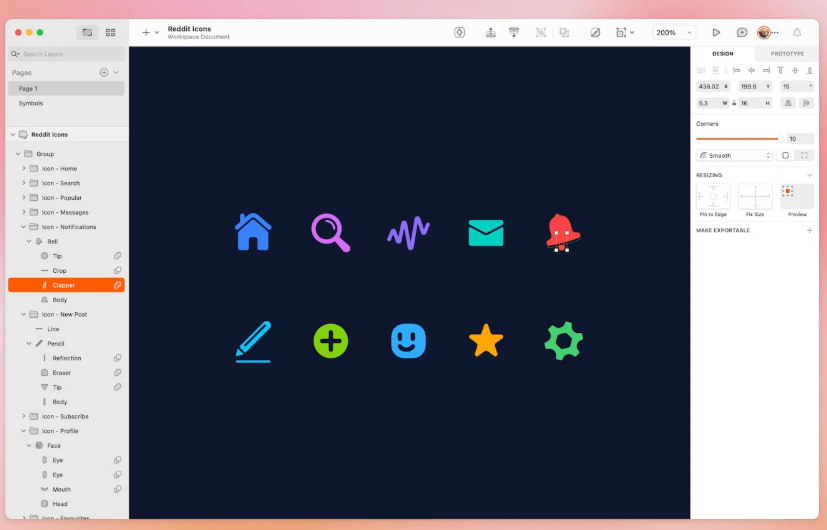Flip layer vertically in inspector
The width and height of the screenshot is (827, 530).
click(x=806, y=103)
